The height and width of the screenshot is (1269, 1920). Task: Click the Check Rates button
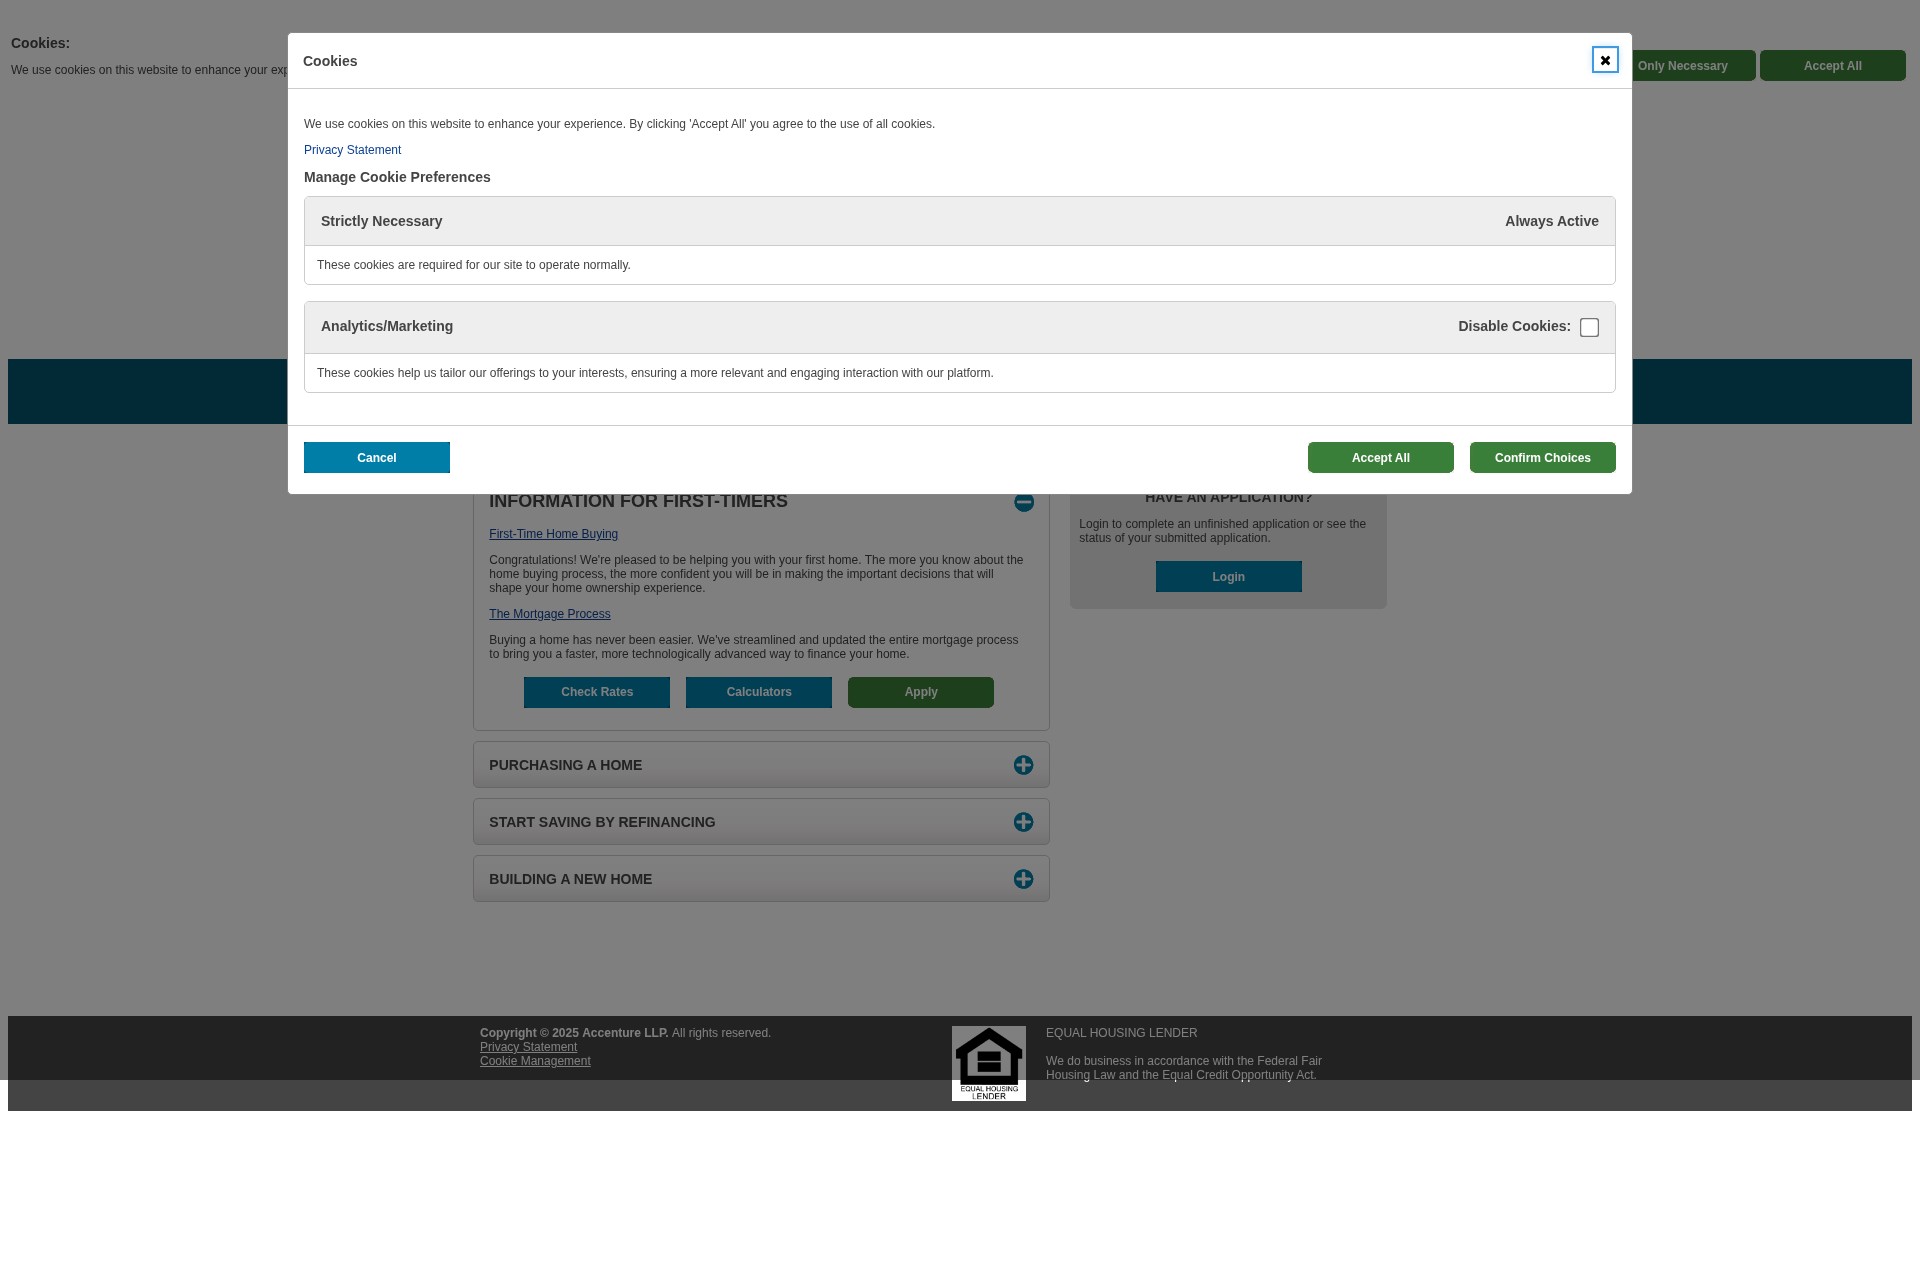click(x=597, y=692)
